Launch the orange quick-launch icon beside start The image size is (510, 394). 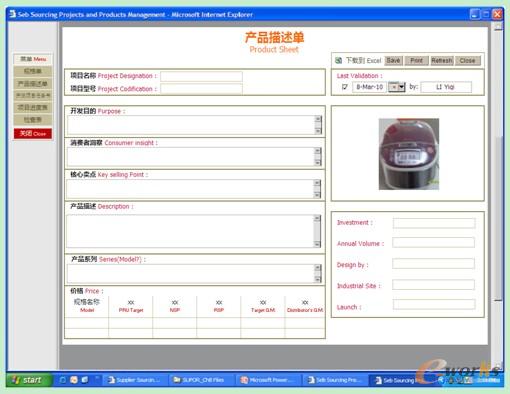(x=74, y=380)
